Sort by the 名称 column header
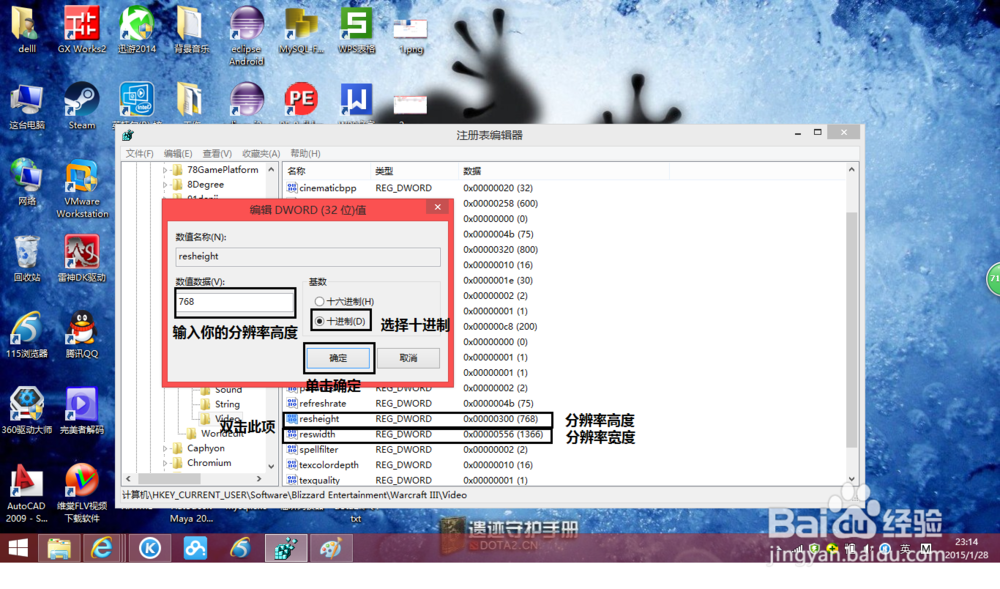This screenshot has height=589, width=1000. click(x=327, y=171)
